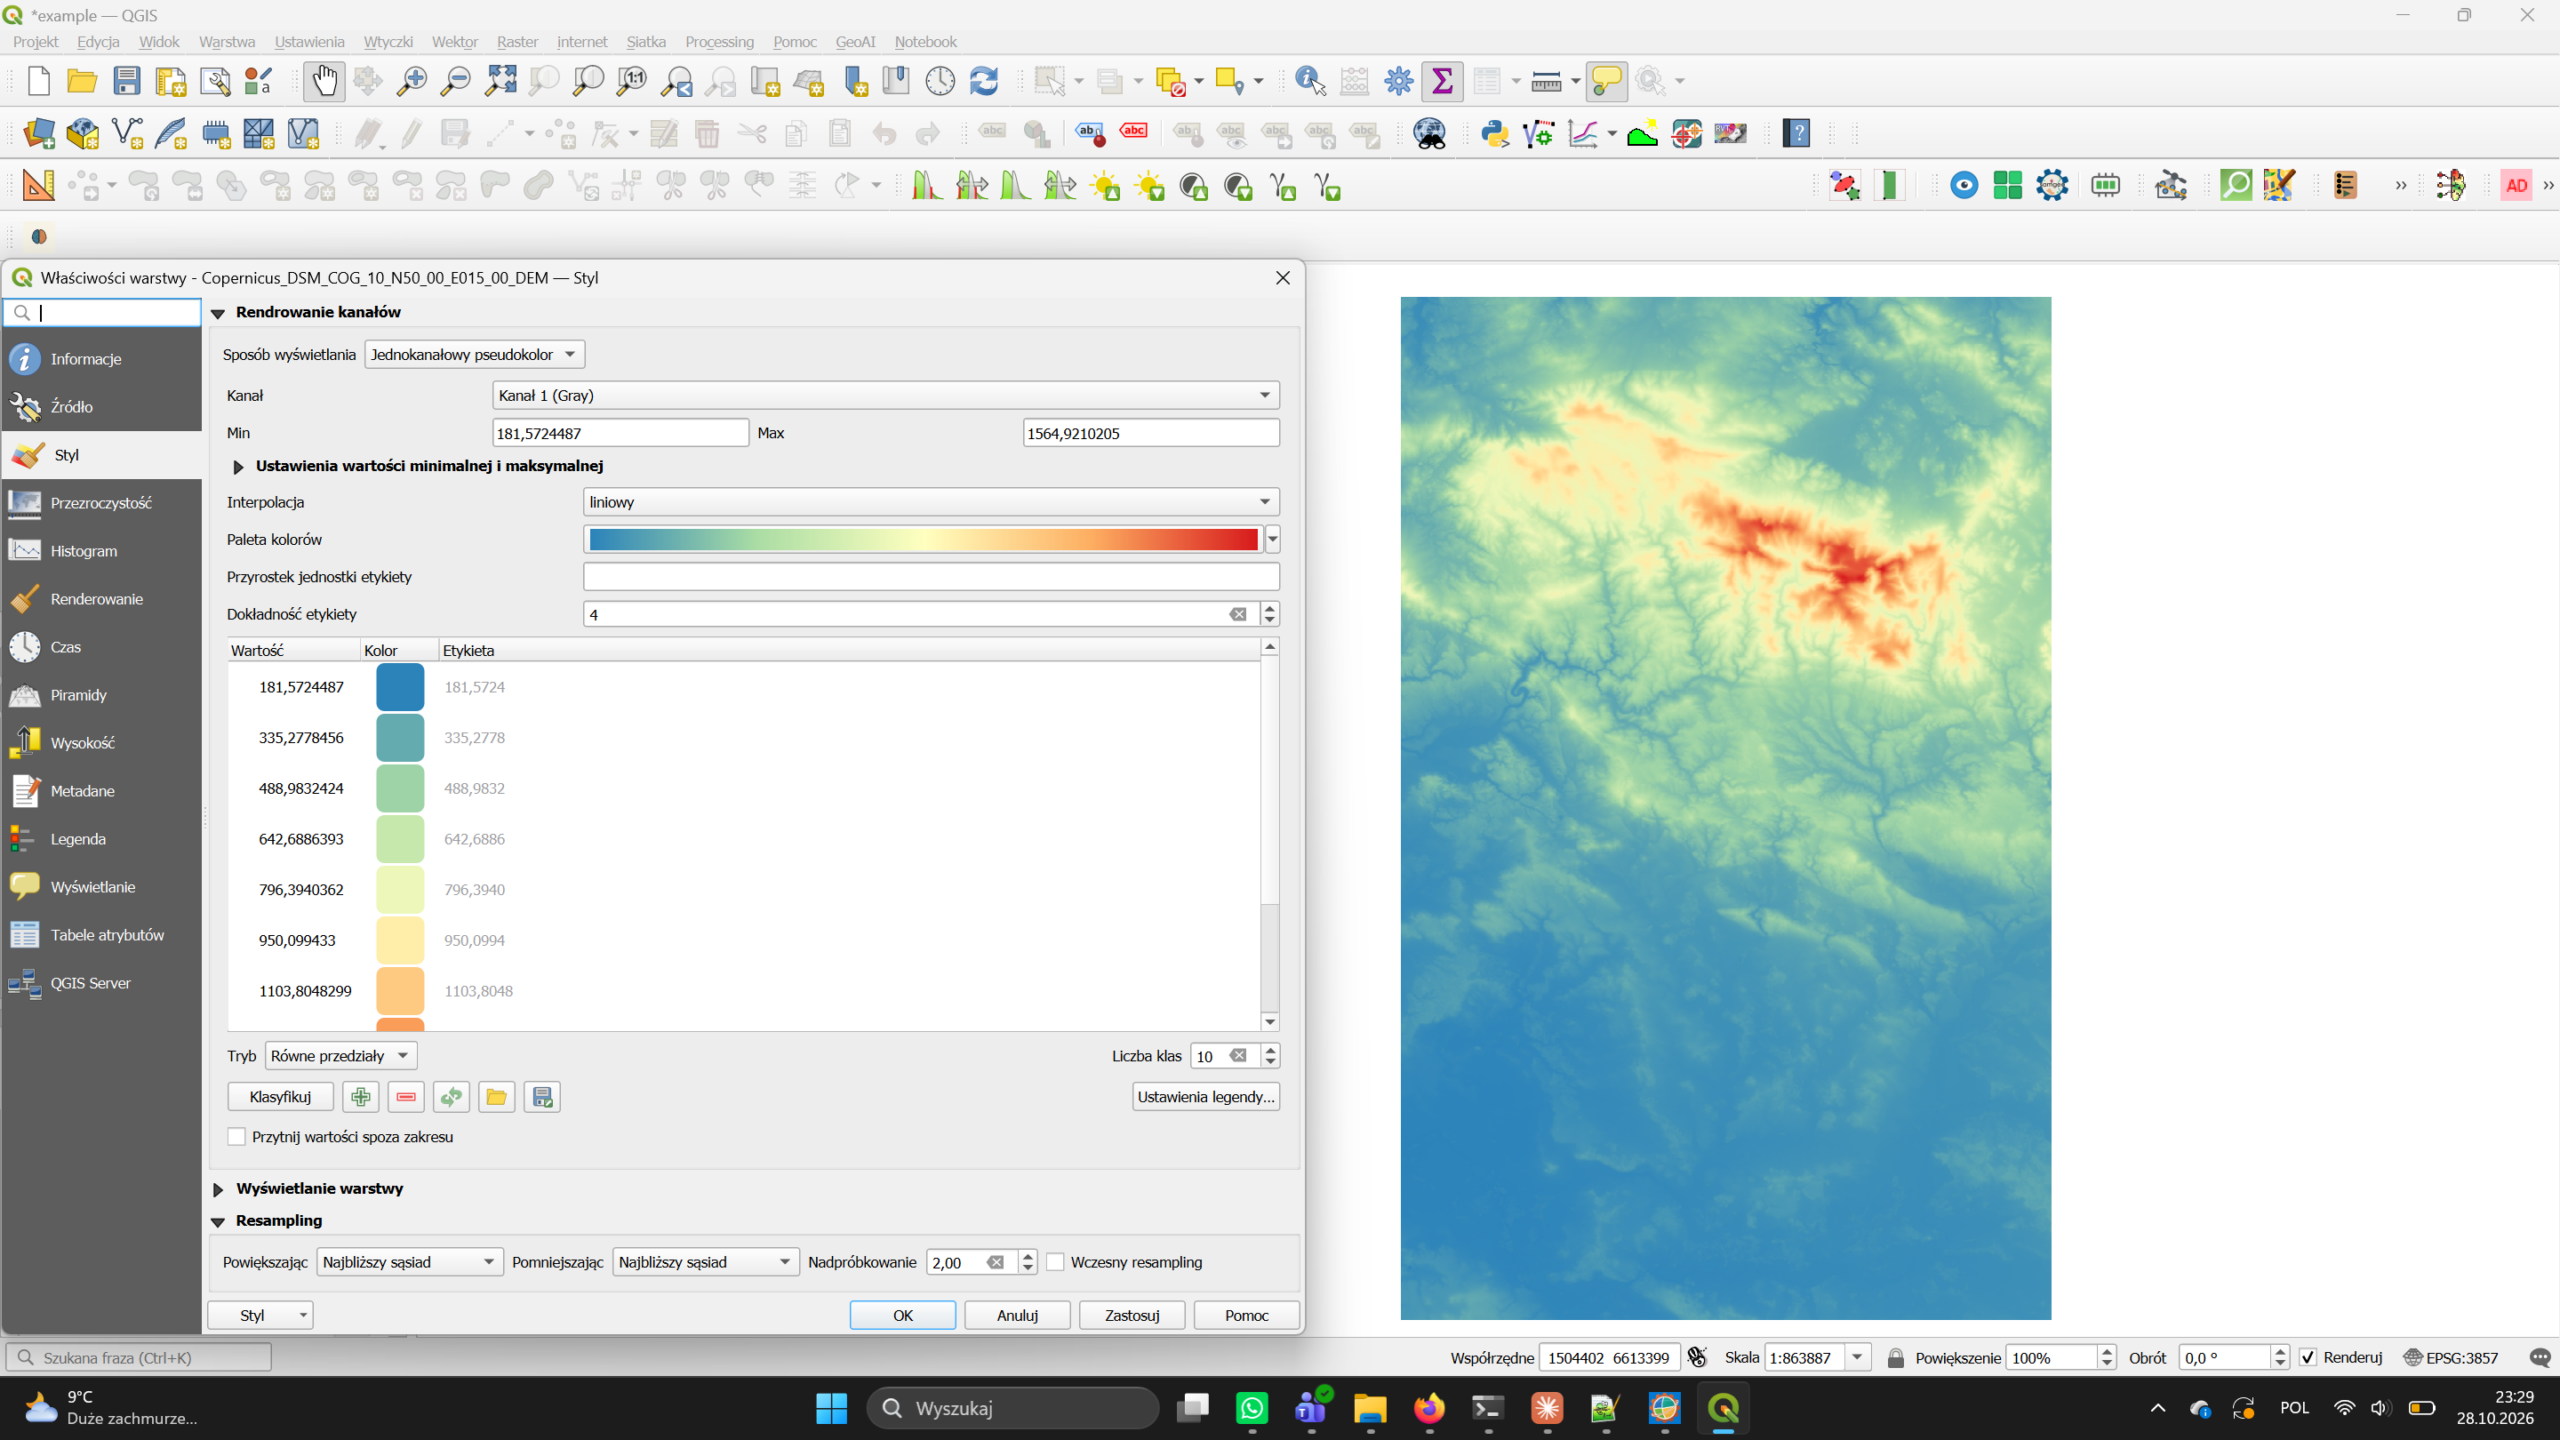Click the Anuluj button
This screenshot has width=2560, height=1440.
pos(1017,1315)
